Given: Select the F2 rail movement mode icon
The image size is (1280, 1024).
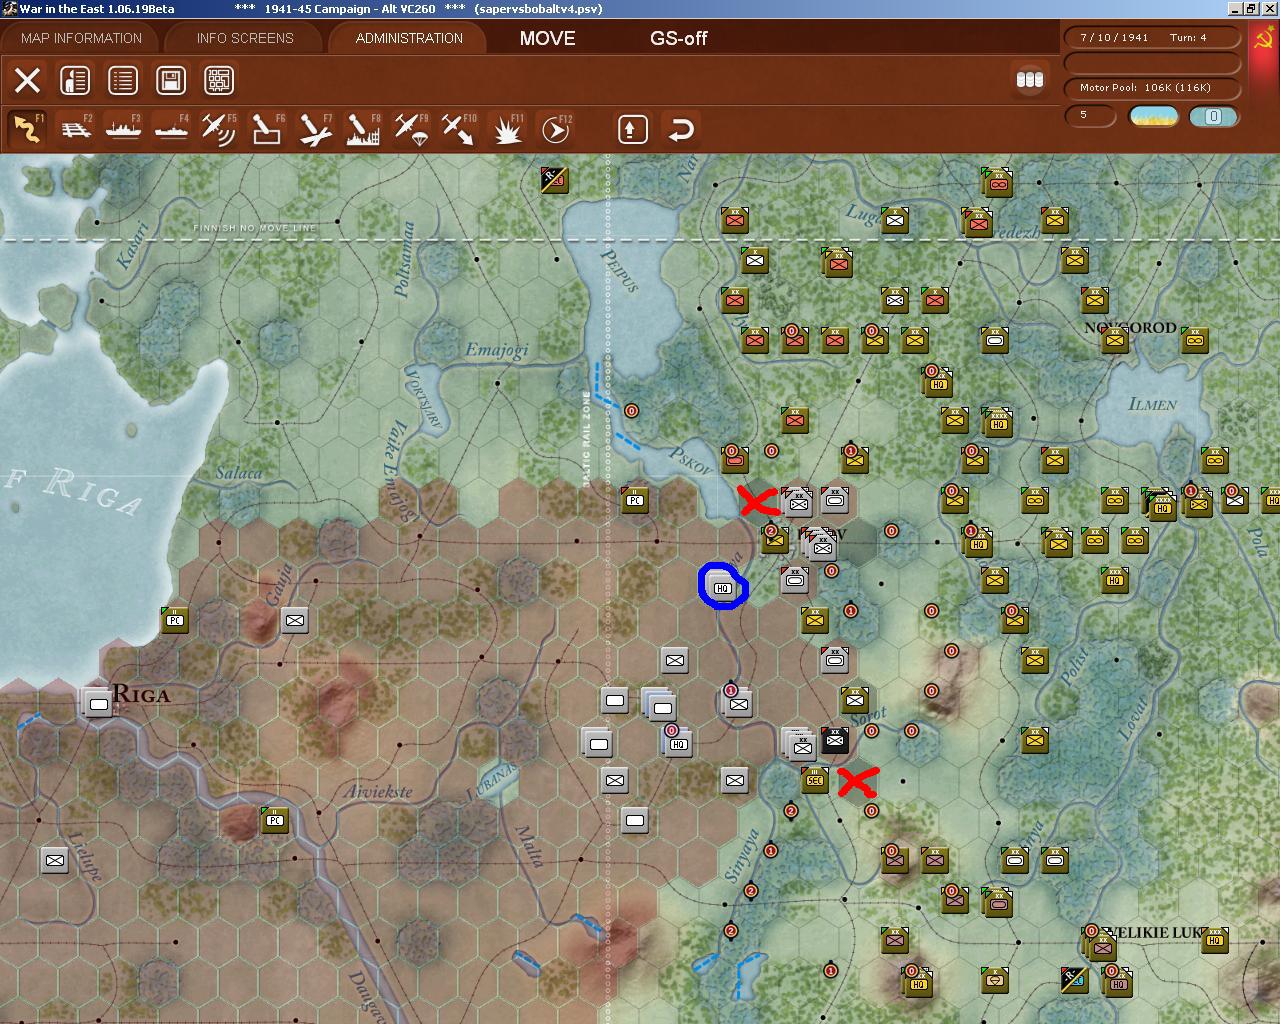Looking at the screenshot, I should pyautogui.click(x=76, y=129).
